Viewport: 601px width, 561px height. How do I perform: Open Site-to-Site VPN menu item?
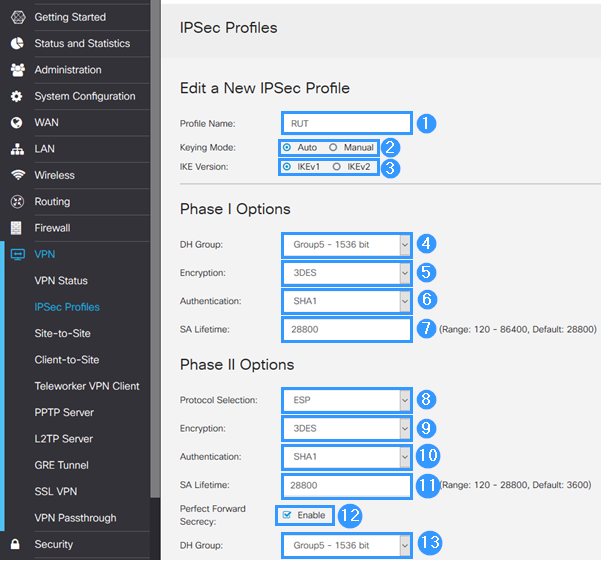tap(62, 333)
